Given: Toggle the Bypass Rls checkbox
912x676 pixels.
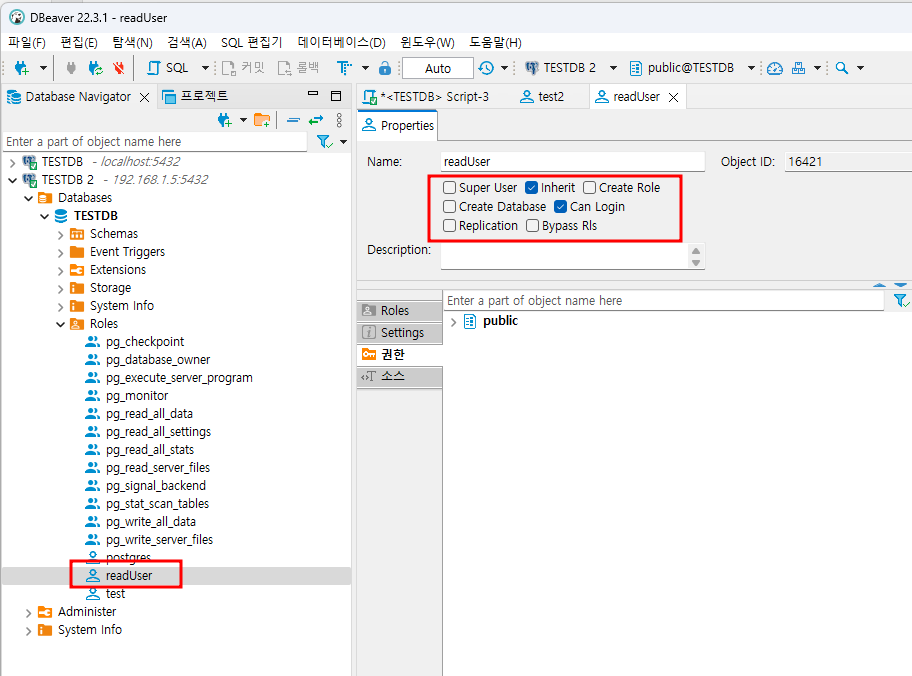Looking at the screenshot, I should (532, 226).
